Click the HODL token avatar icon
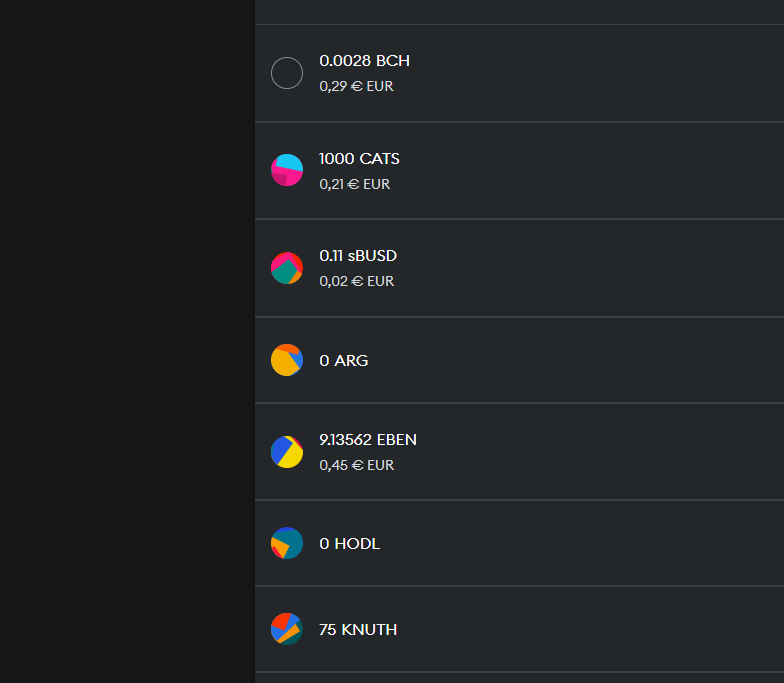 (286, 543)
